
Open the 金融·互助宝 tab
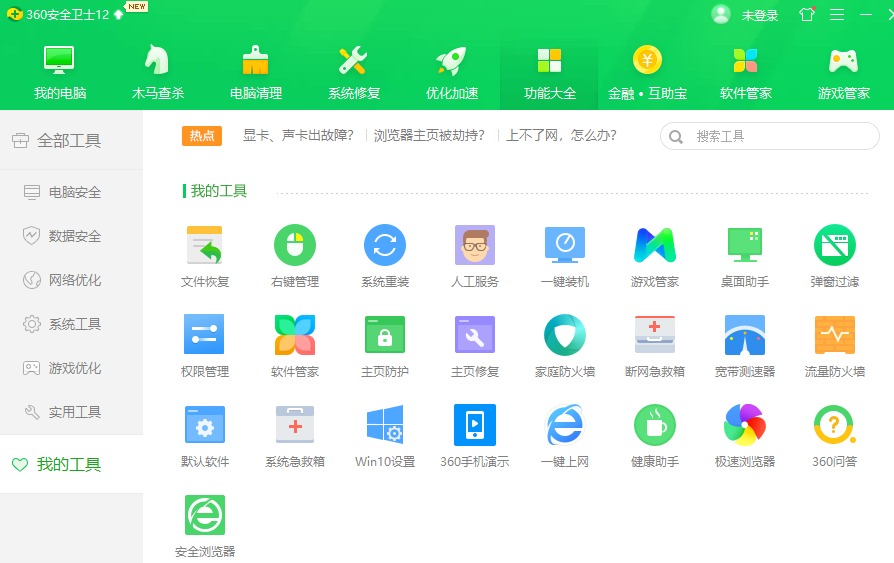click(x=648, y=72)
